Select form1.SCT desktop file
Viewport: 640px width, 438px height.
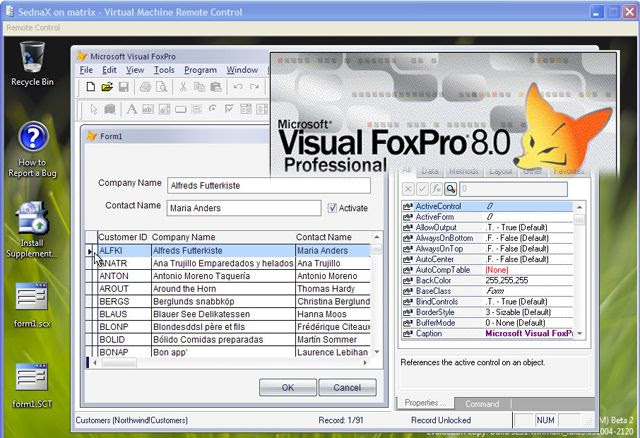pyautogui.click(x=32, y=386)
